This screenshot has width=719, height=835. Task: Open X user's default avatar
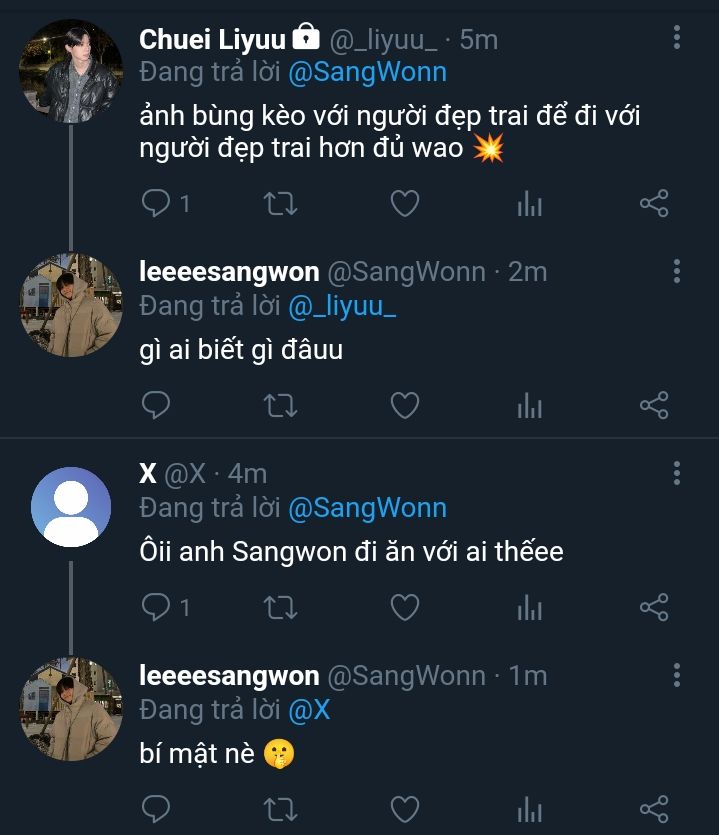pyautogui.click(x=71, y=506)
